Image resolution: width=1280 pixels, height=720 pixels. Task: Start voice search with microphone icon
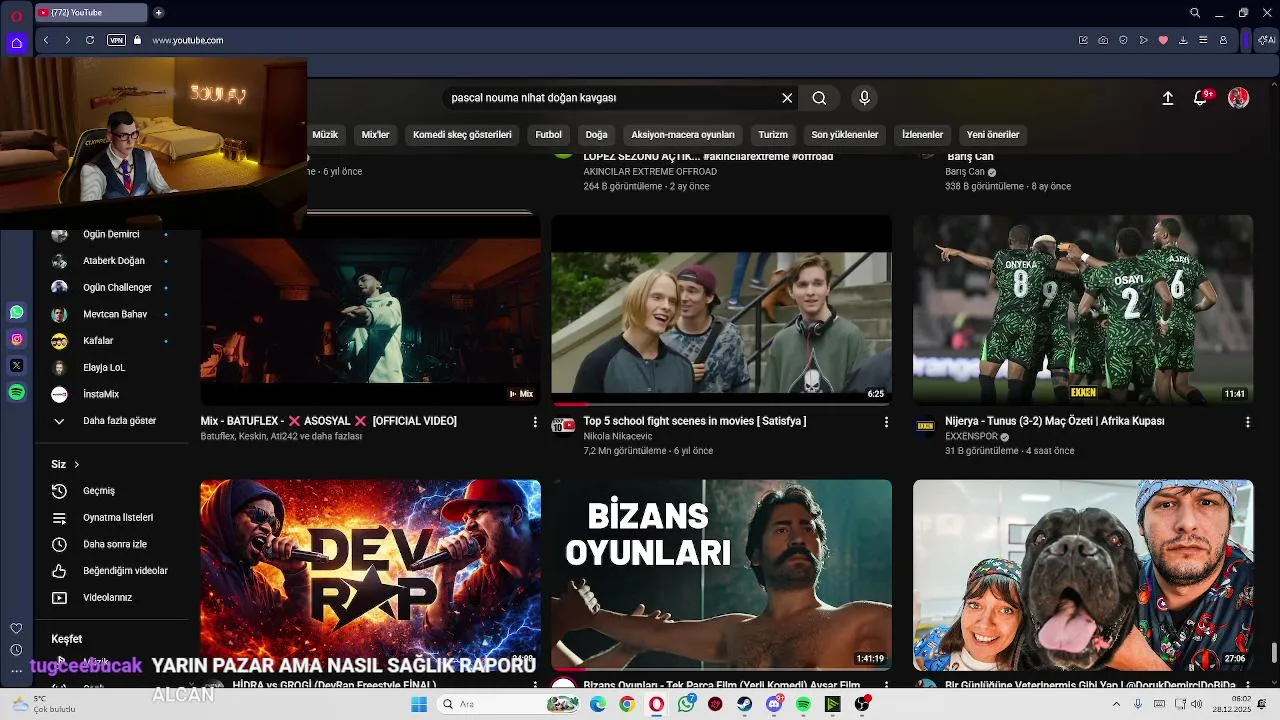pos(865,98)
